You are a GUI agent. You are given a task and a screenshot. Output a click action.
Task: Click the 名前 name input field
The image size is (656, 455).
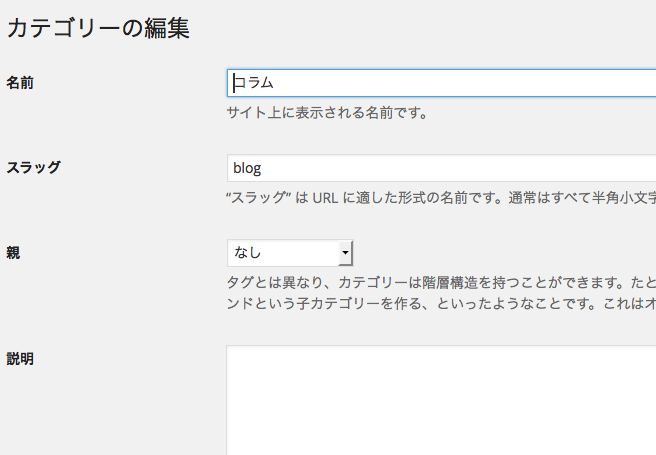coord(440,83)
